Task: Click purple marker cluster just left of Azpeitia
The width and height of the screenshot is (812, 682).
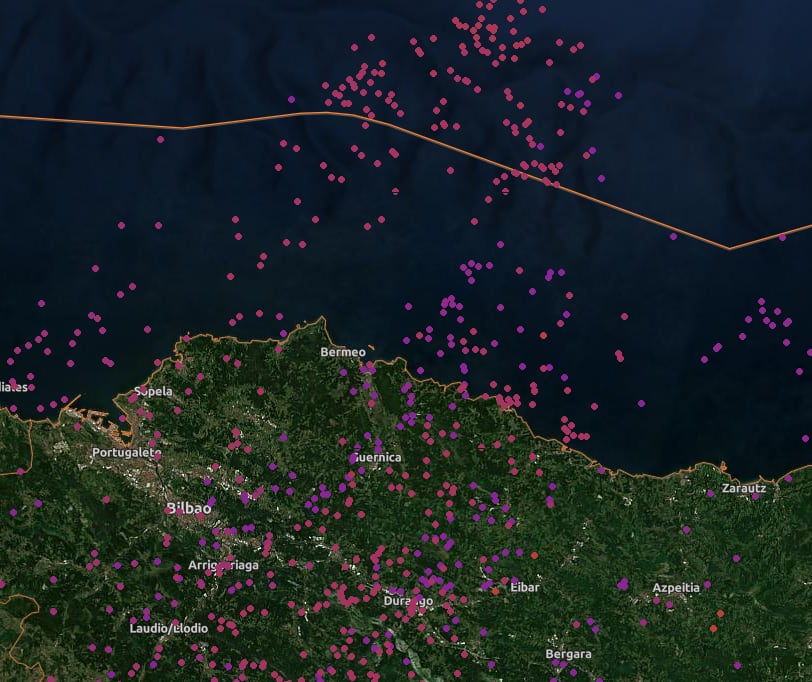Action: 623,583
